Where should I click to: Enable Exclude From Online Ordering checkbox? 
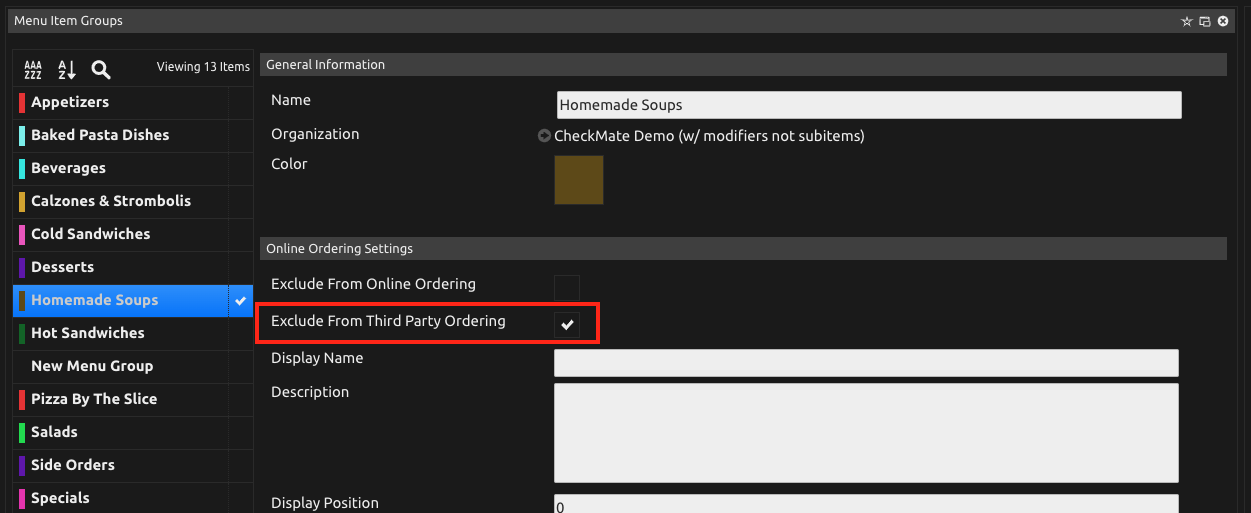coord(567,288)
